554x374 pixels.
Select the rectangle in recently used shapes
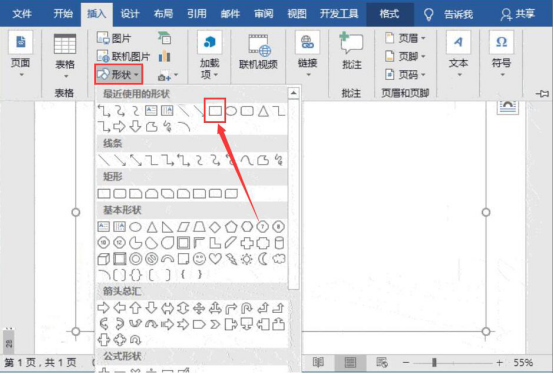tap(215, 111)
